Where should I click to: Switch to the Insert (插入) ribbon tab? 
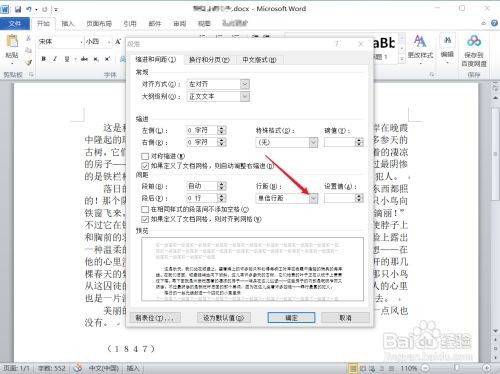(67, 23)
